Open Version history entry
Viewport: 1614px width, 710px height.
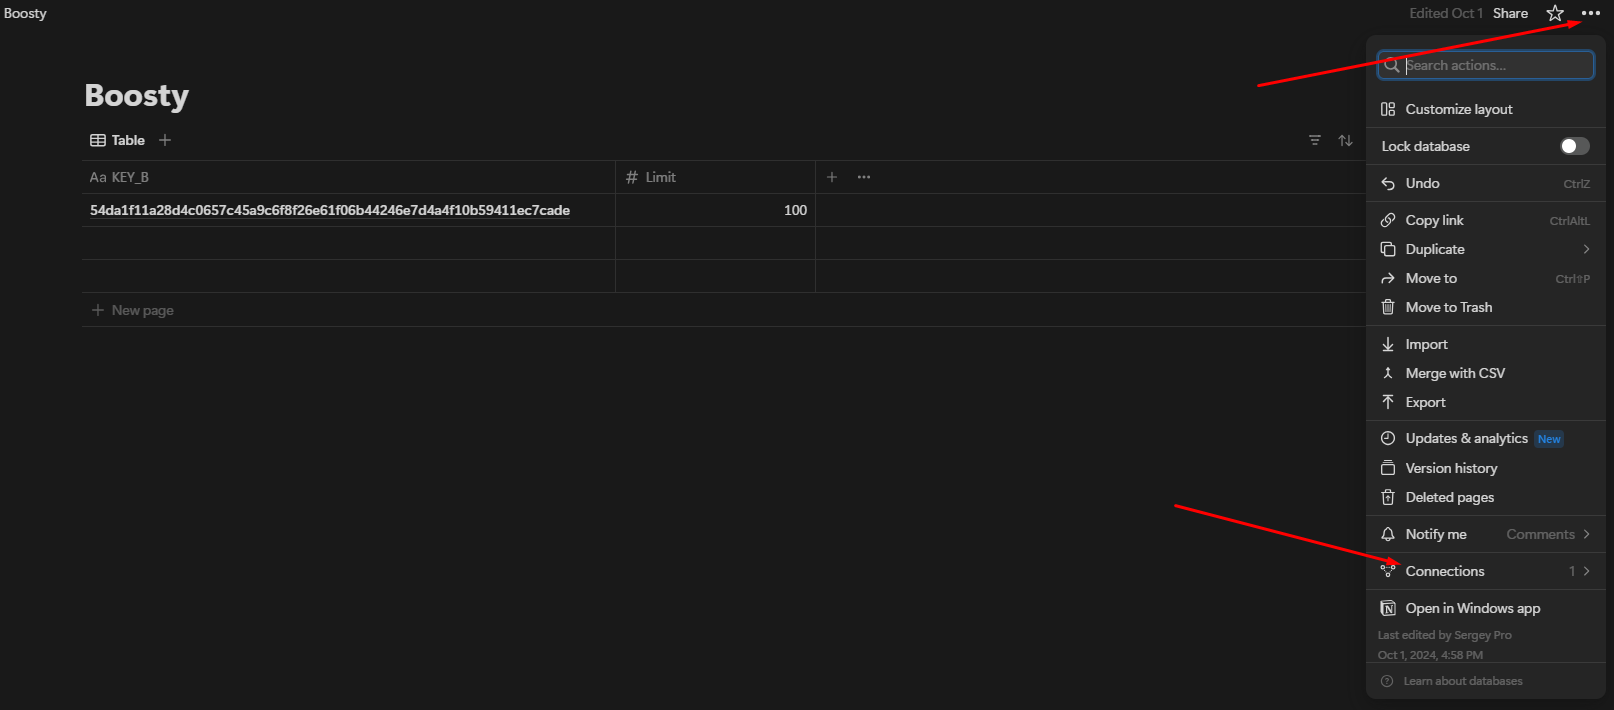[x=1485, y=468]
